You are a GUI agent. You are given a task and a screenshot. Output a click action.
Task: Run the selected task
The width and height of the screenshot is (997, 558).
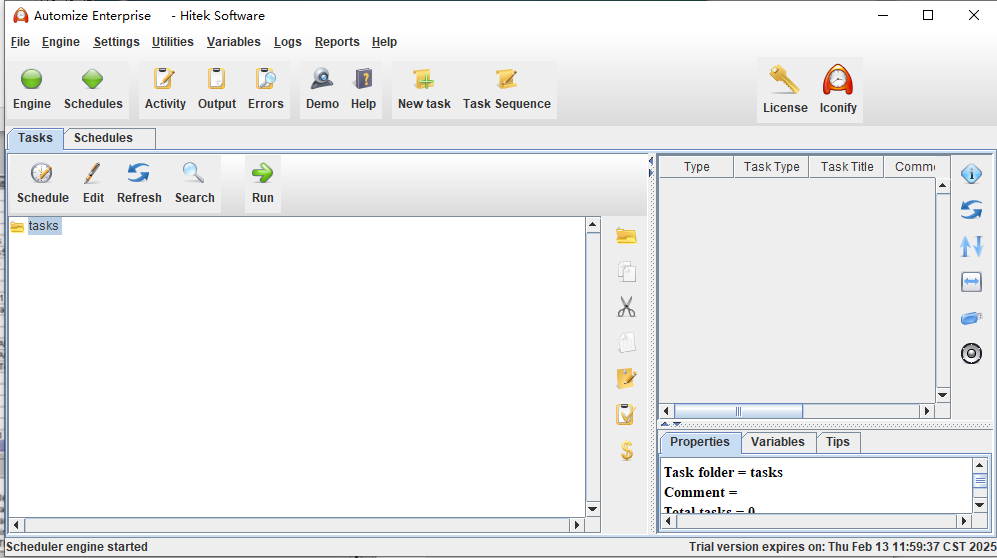click(x=262, y=184)
